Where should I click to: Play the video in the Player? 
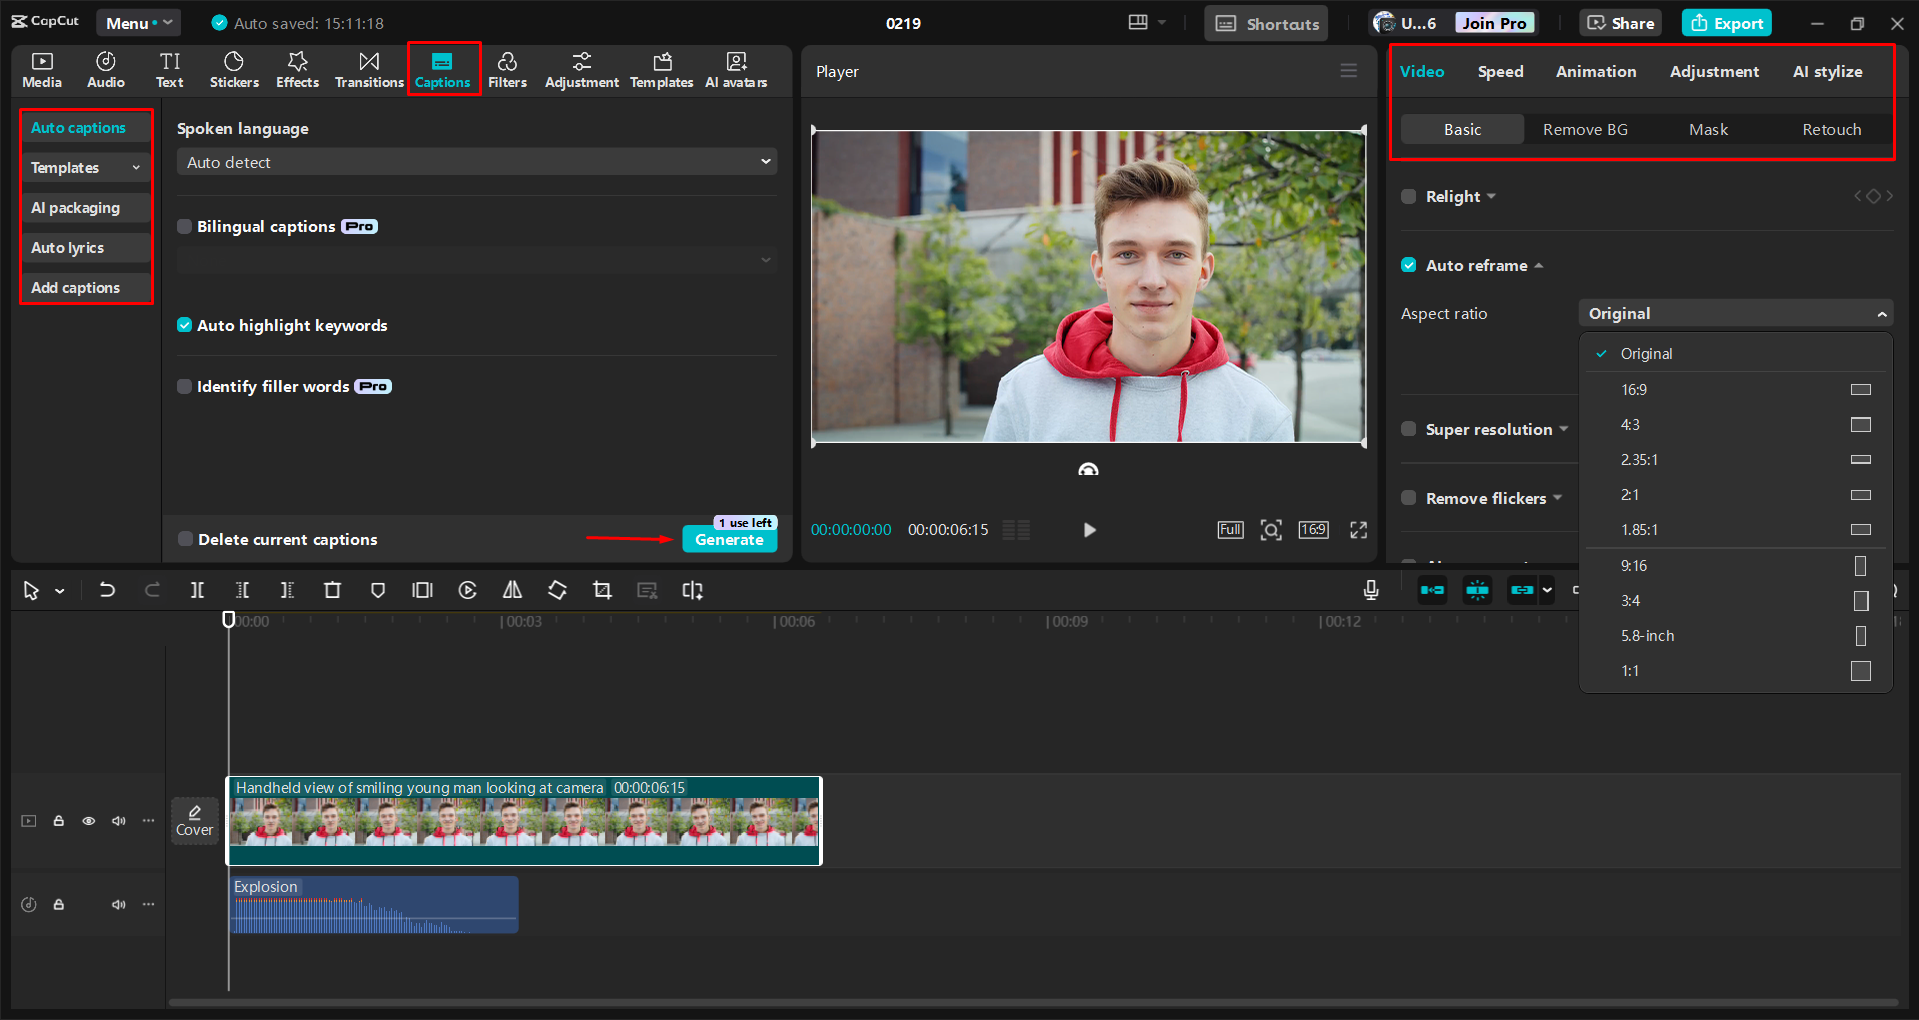coord(1089,530)
